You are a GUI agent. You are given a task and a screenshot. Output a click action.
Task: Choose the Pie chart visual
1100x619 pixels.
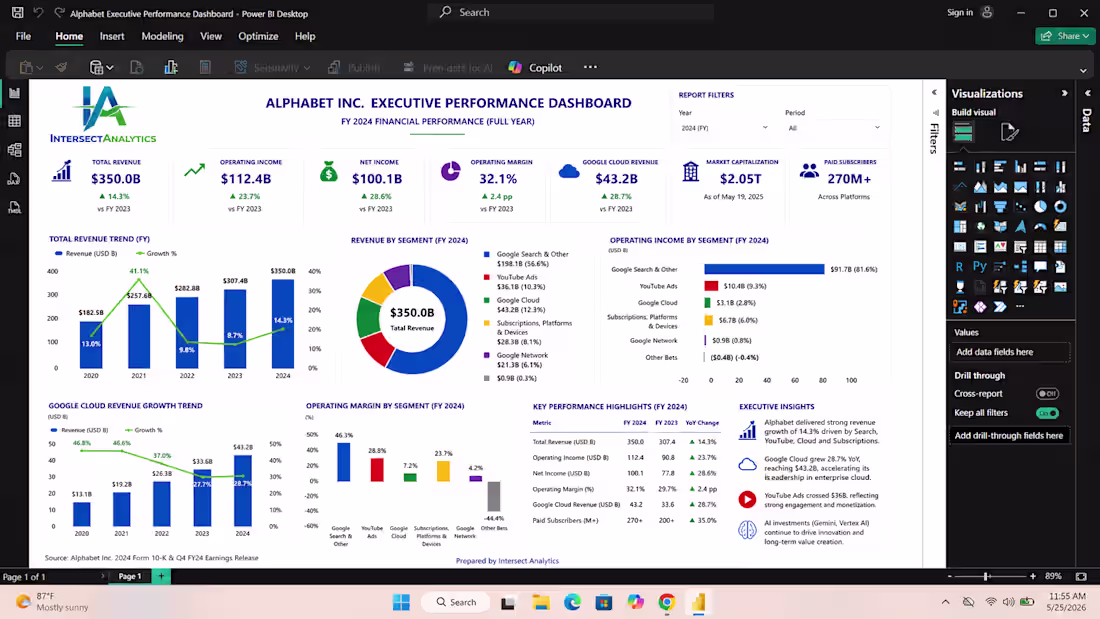coord(1040,207)
